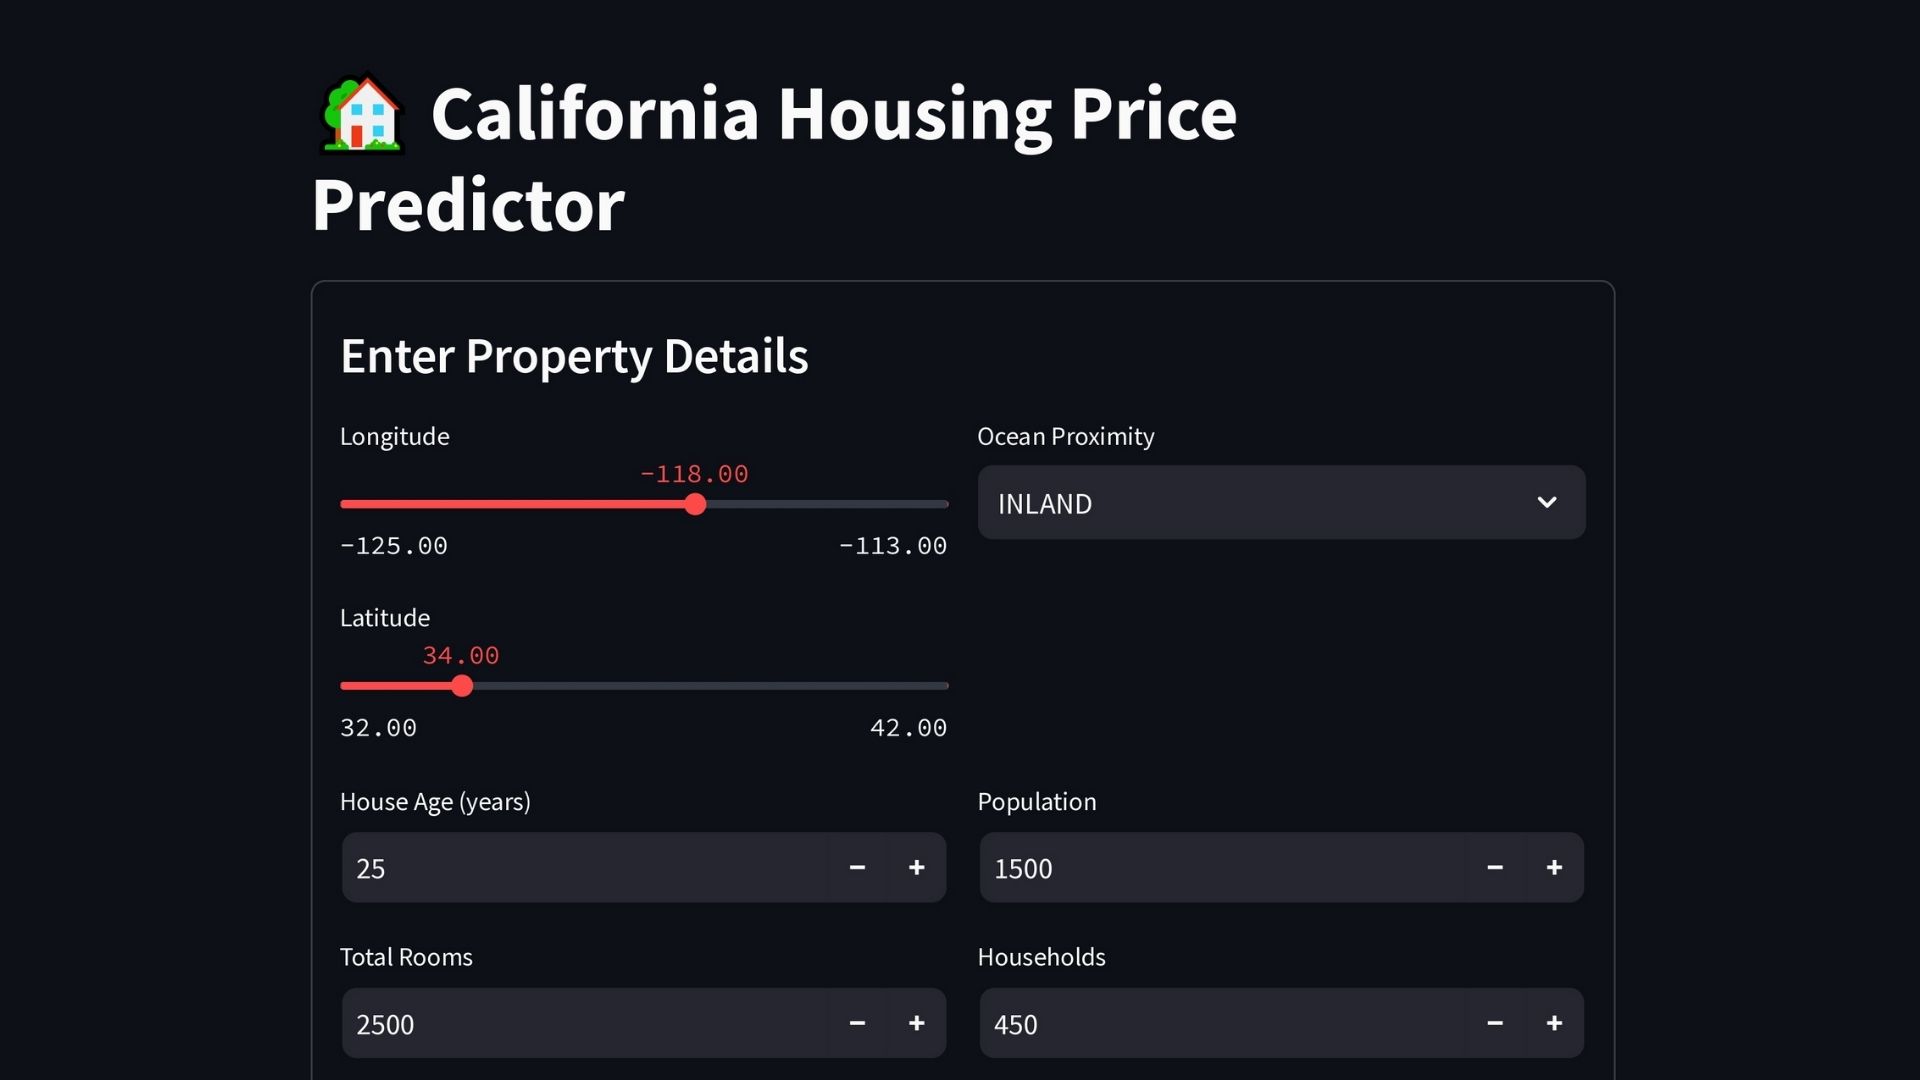Decrement Total Rooms using minus icon

click(857, 1023)
